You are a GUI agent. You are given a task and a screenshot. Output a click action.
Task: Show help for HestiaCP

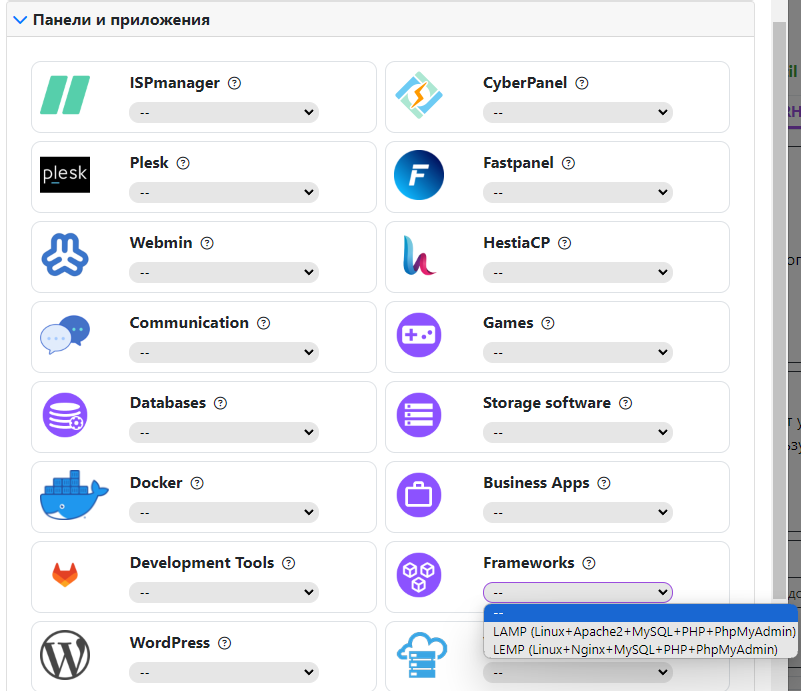tap(564, 243)
